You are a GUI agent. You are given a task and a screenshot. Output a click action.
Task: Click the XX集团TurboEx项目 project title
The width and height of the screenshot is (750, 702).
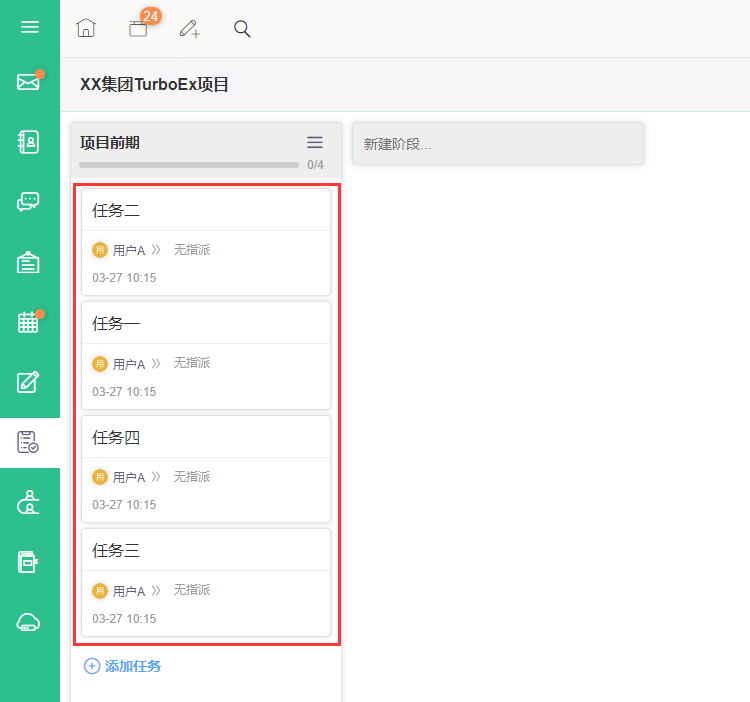pos(154,85)
